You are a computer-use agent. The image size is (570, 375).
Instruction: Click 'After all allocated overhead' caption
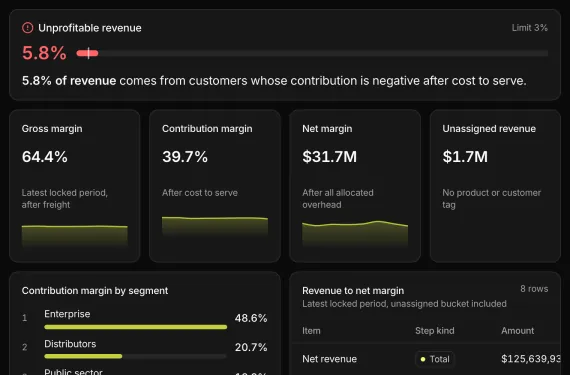coord(338,199)
